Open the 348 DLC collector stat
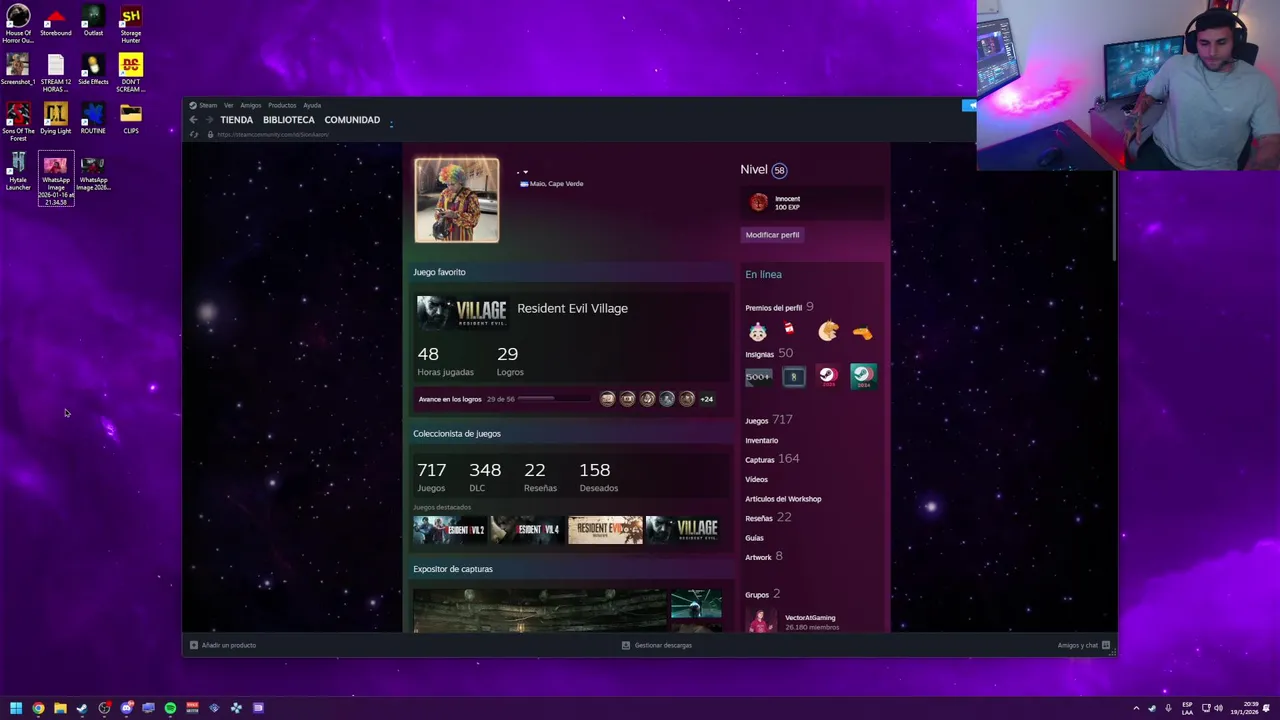Viewport: 1280px width, 720px height. [485, 477]
